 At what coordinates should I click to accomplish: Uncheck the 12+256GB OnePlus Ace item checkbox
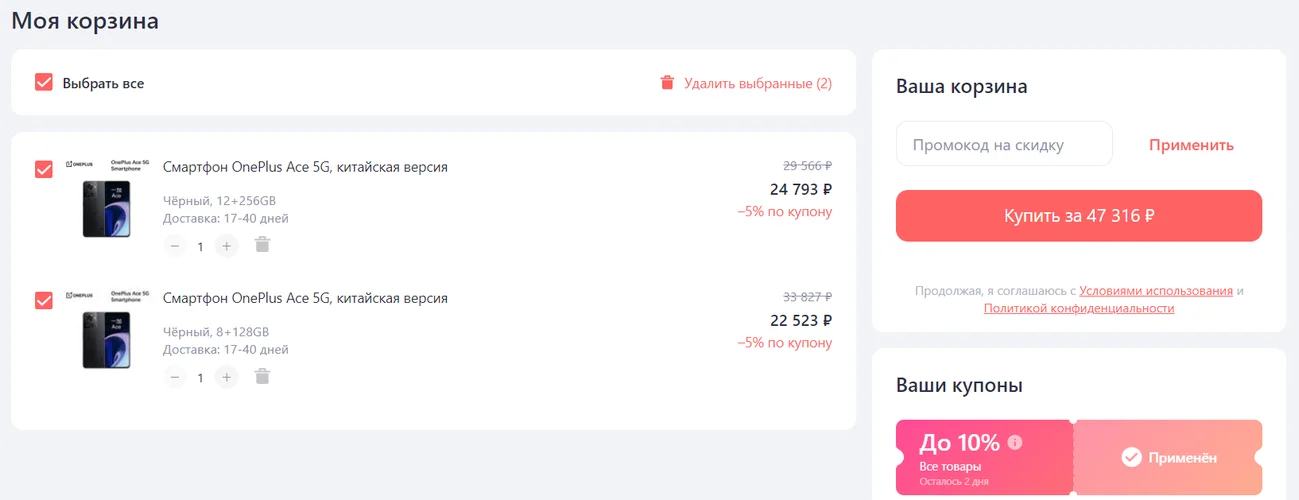coord(44,169)
